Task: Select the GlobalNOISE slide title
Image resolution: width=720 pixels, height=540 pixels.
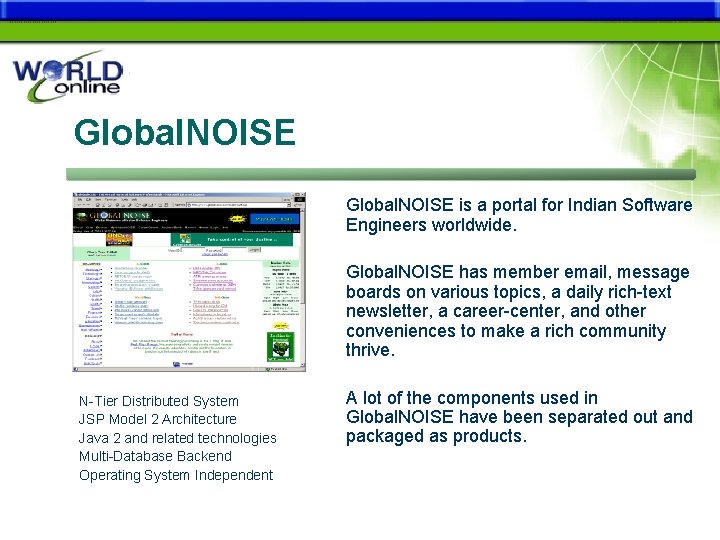Action: tap(184, 132)
